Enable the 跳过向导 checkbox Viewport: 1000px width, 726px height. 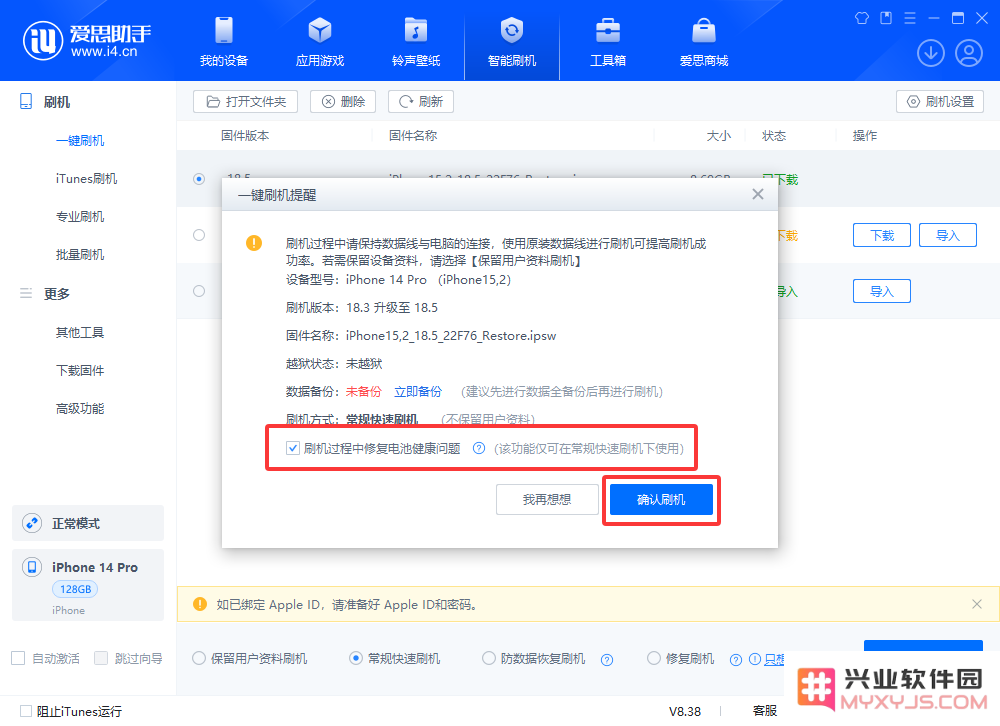(101, 658)
